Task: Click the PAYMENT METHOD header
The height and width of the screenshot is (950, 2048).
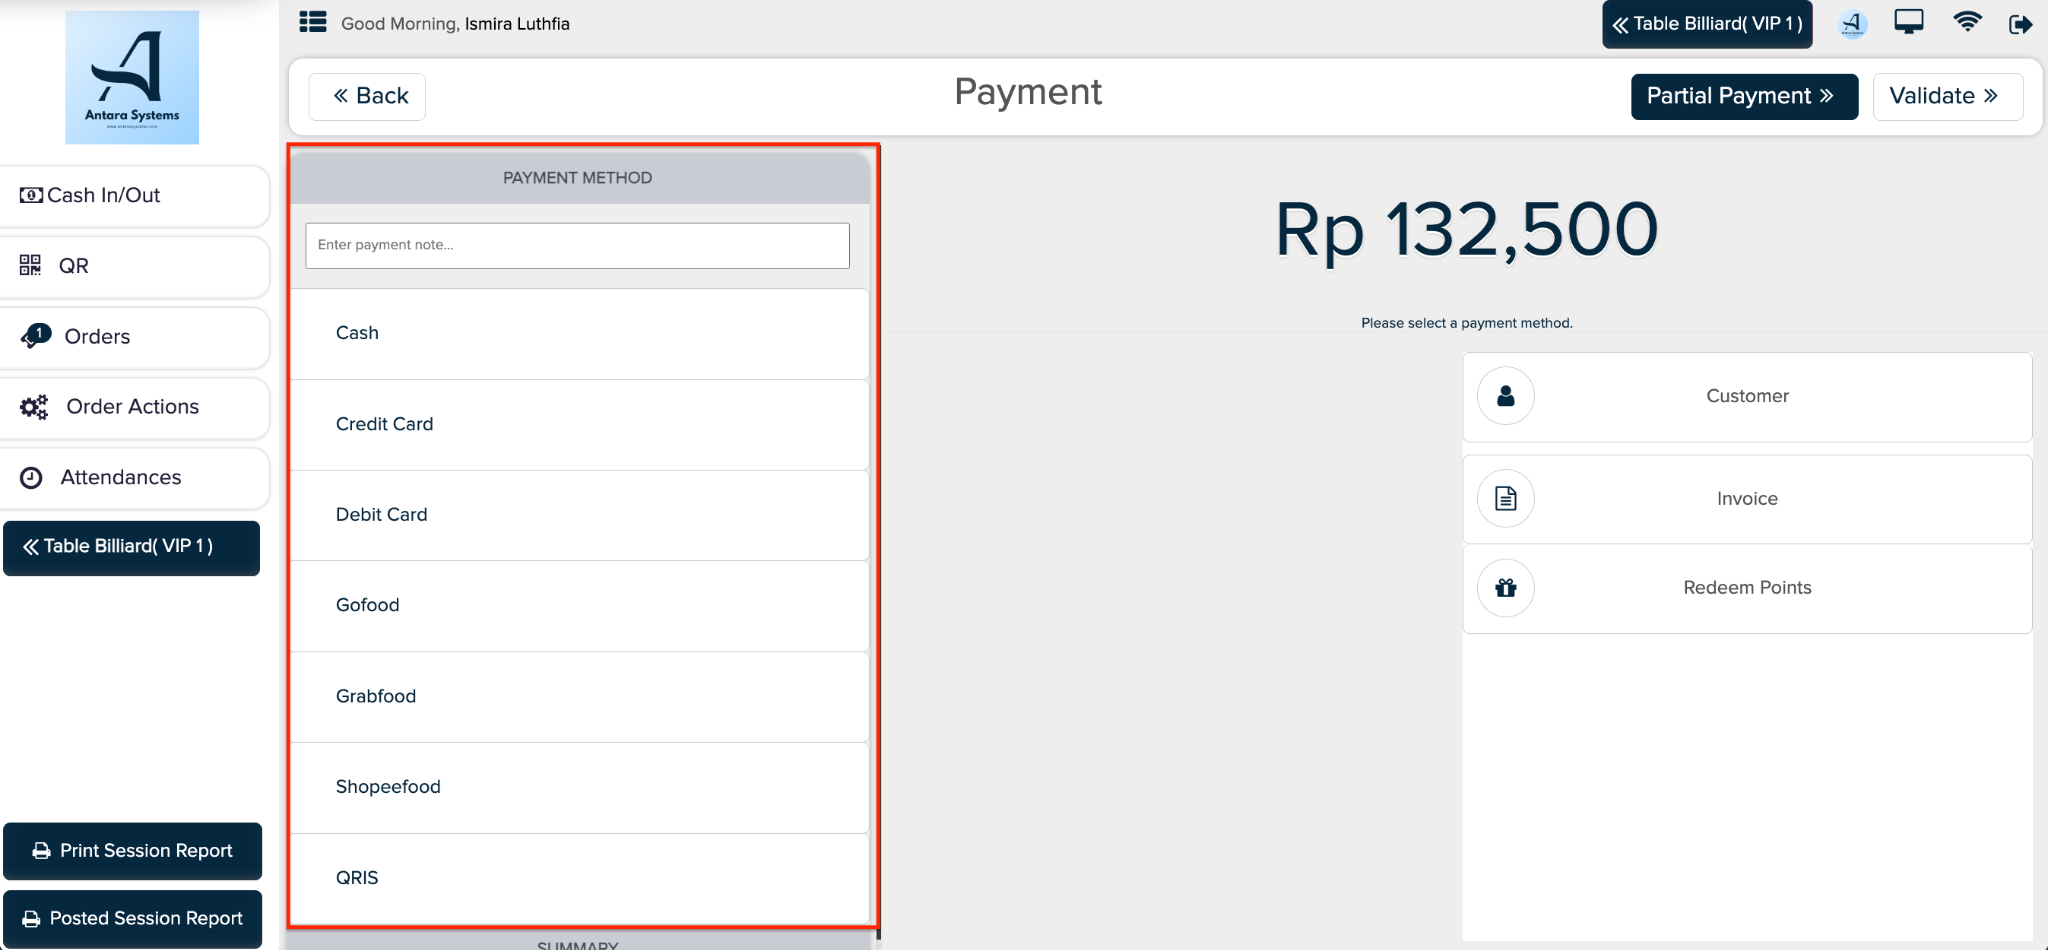Action: [x=578, y=178]
